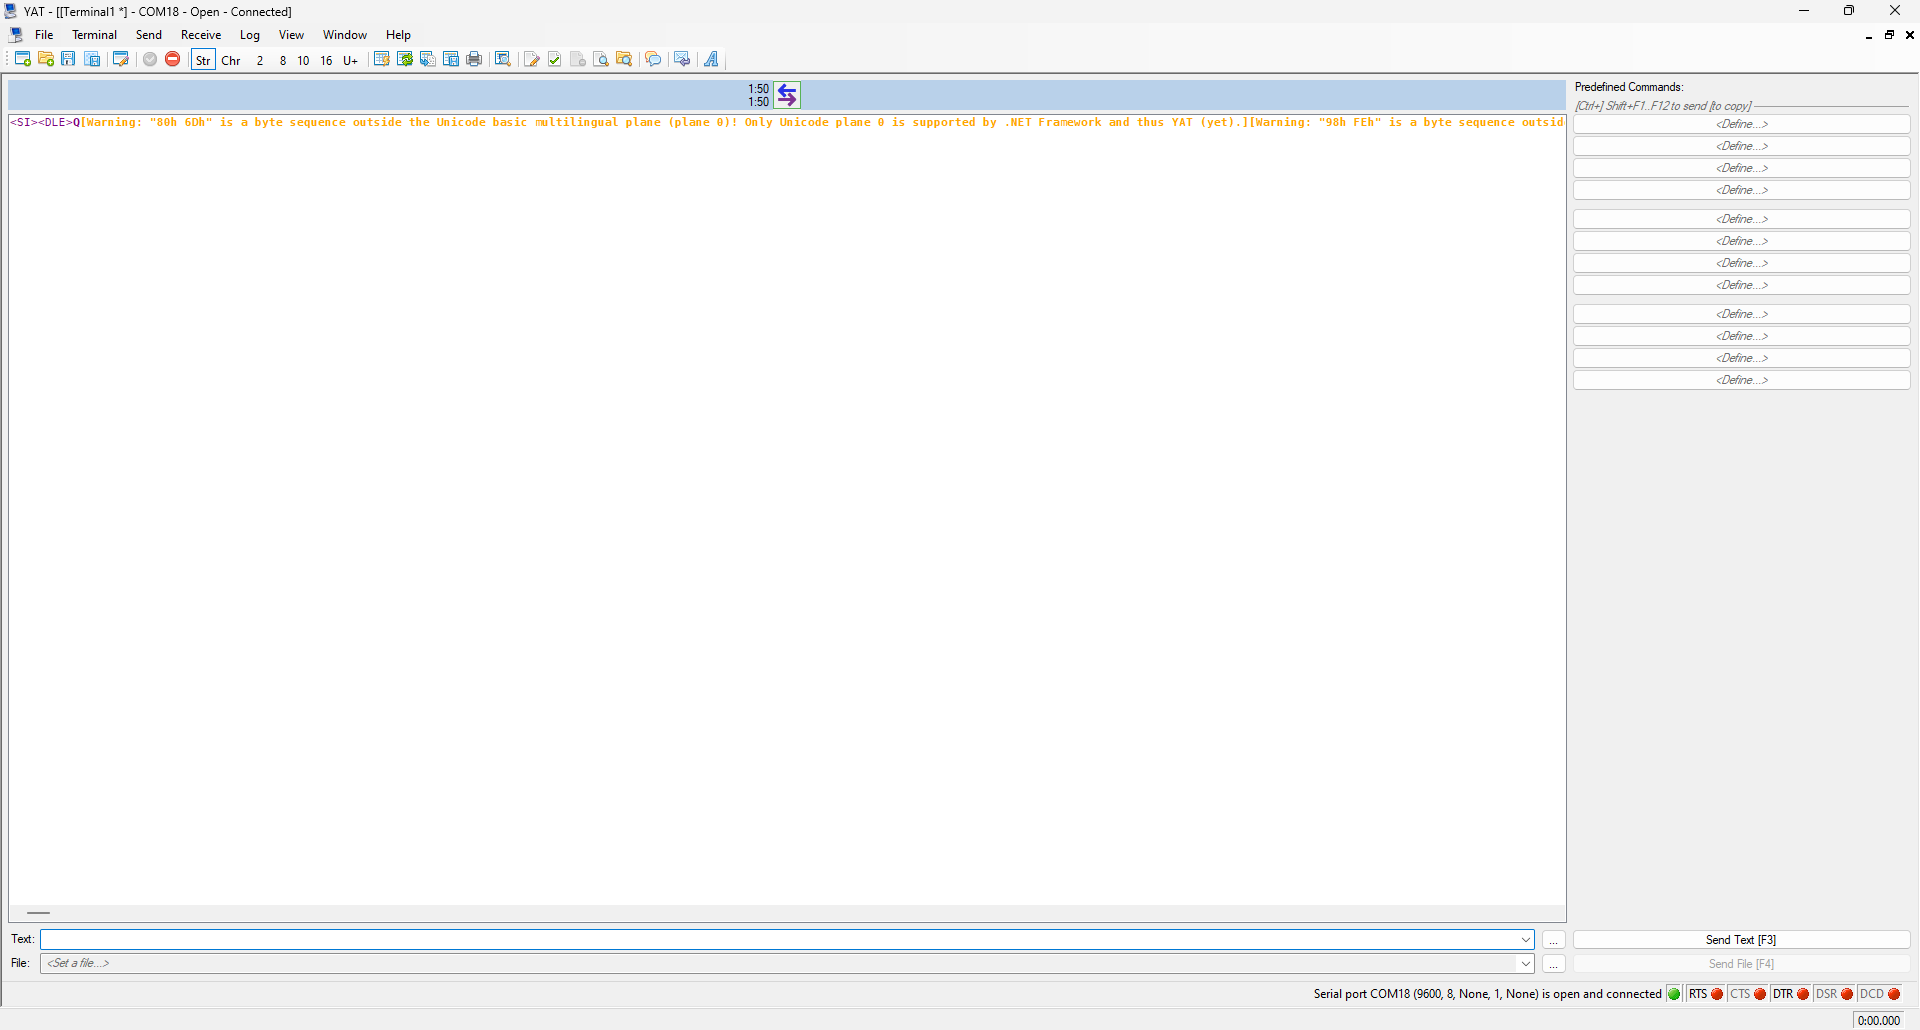Click the first Define predefined command button
The image size is (1920, 1030).
pyautogui.click(x=1741, y=124)
